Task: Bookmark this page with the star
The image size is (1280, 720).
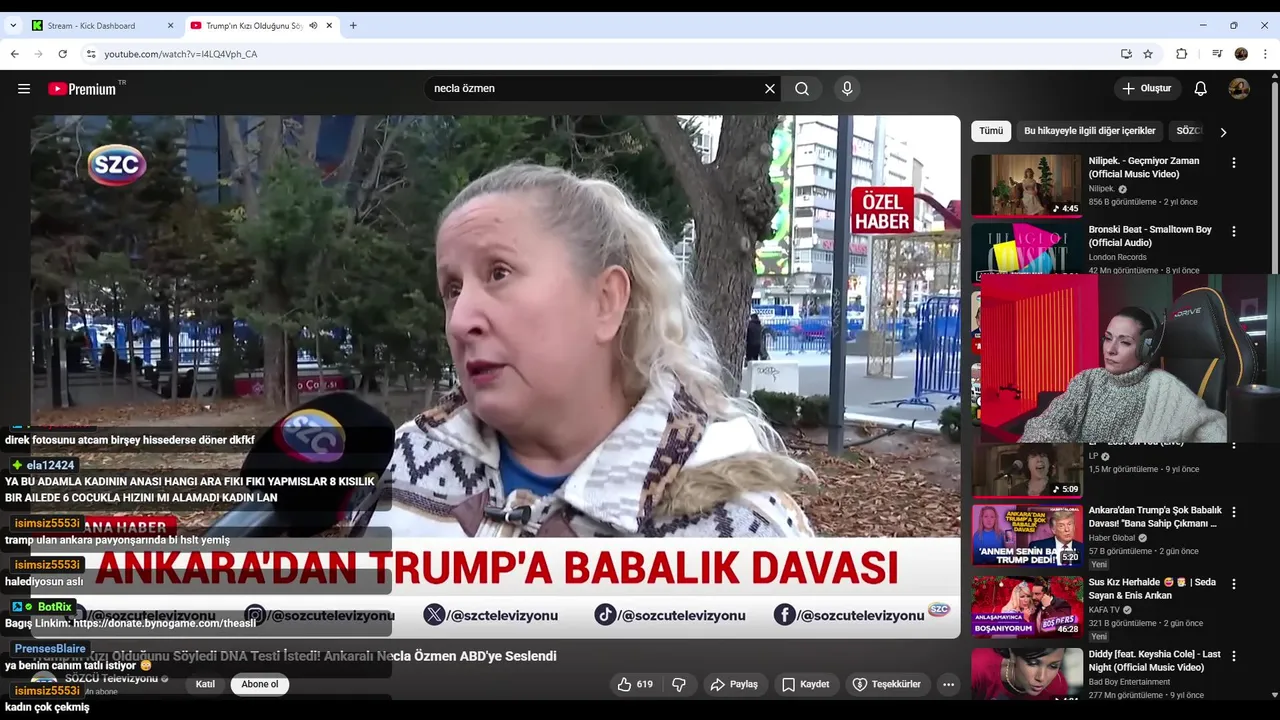Action: (1148, 54)
